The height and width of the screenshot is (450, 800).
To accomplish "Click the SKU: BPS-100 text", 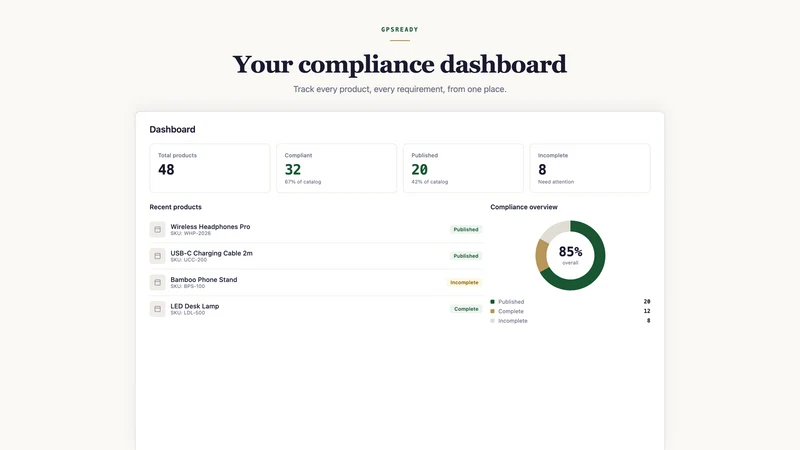I will [x=188, y=287].
